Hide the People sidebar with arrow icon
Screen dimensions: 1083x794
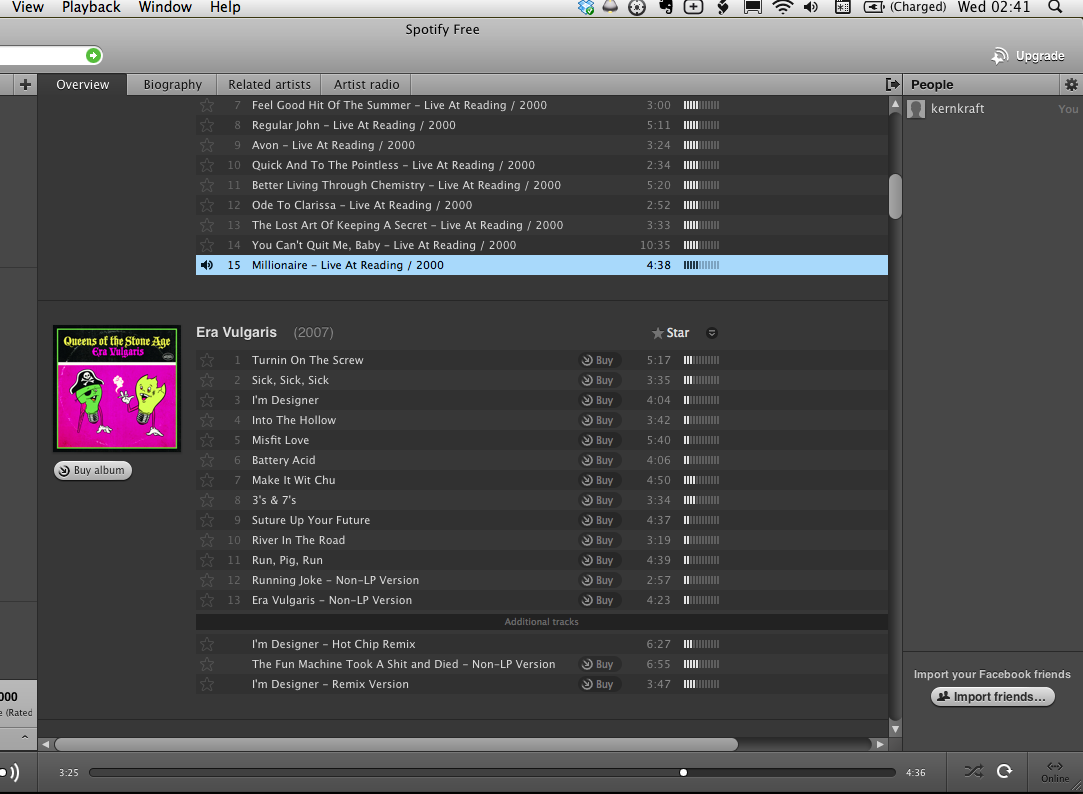[892, 84]
